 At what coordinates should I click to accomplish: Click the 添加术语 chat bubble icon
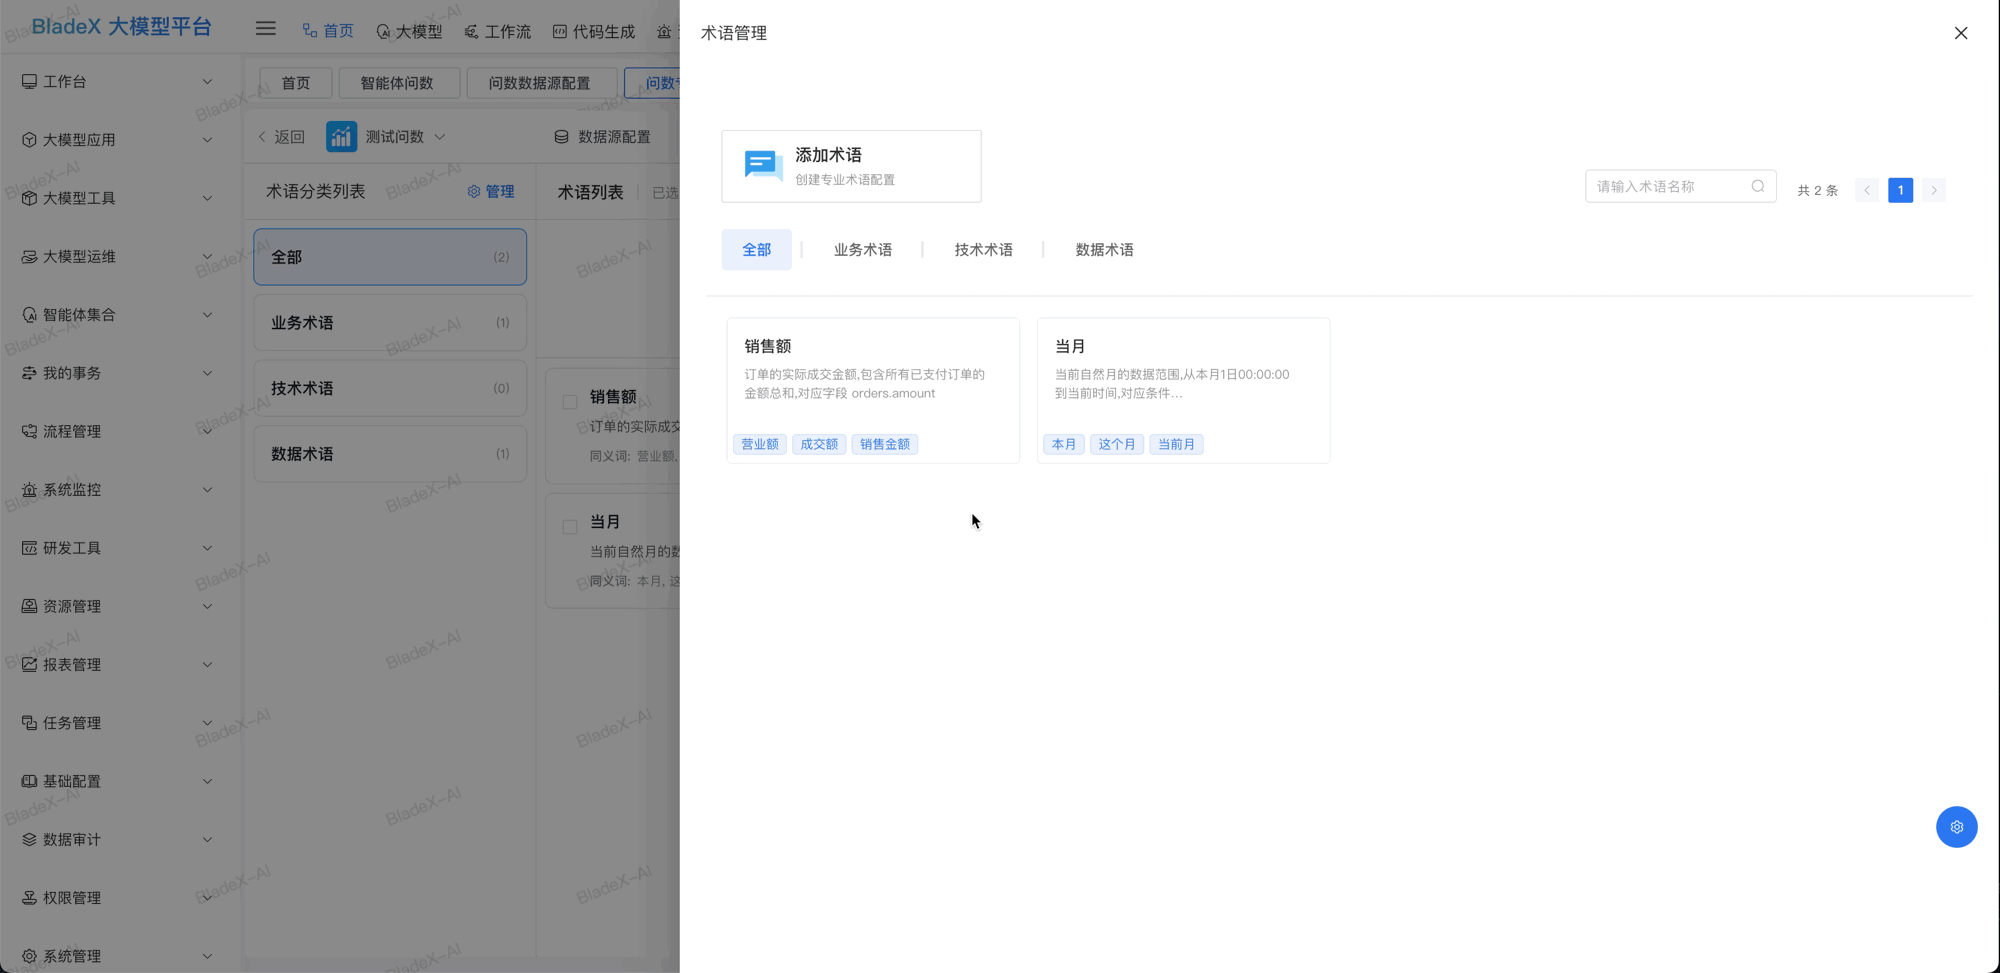click(x=762, y=165)
